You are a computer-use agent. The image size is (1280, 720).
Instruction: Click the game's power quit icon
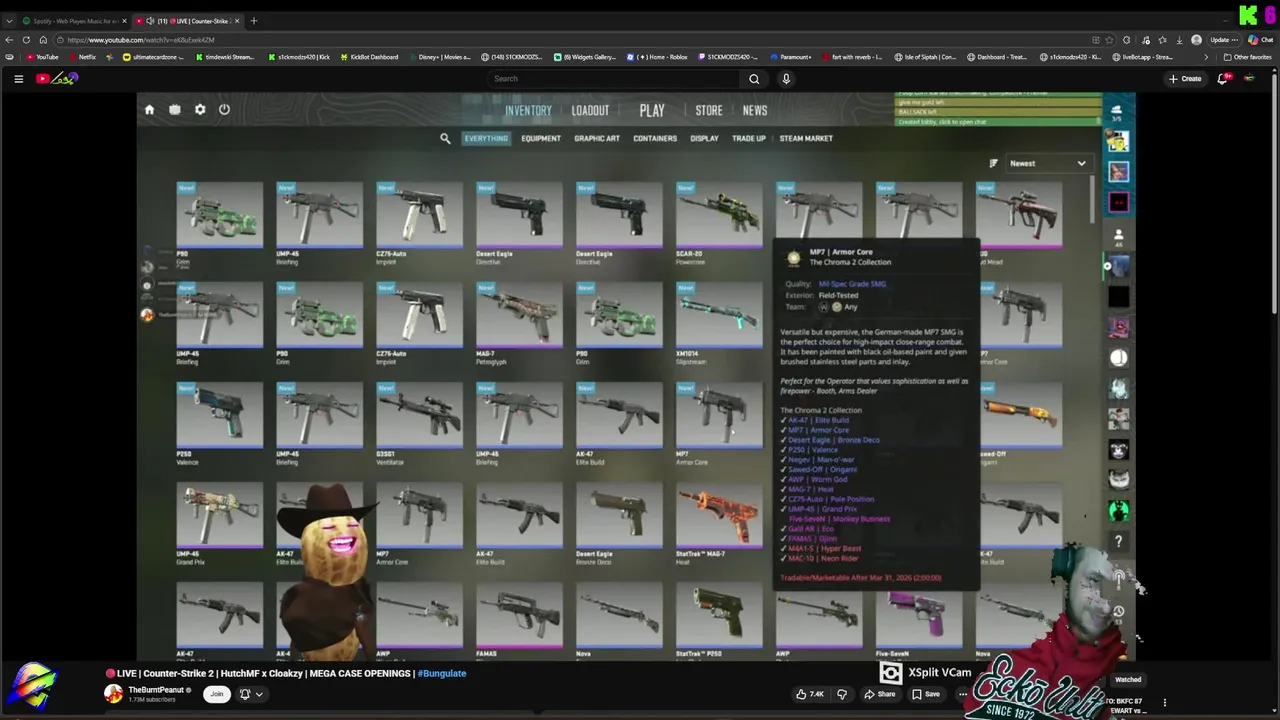224,110
